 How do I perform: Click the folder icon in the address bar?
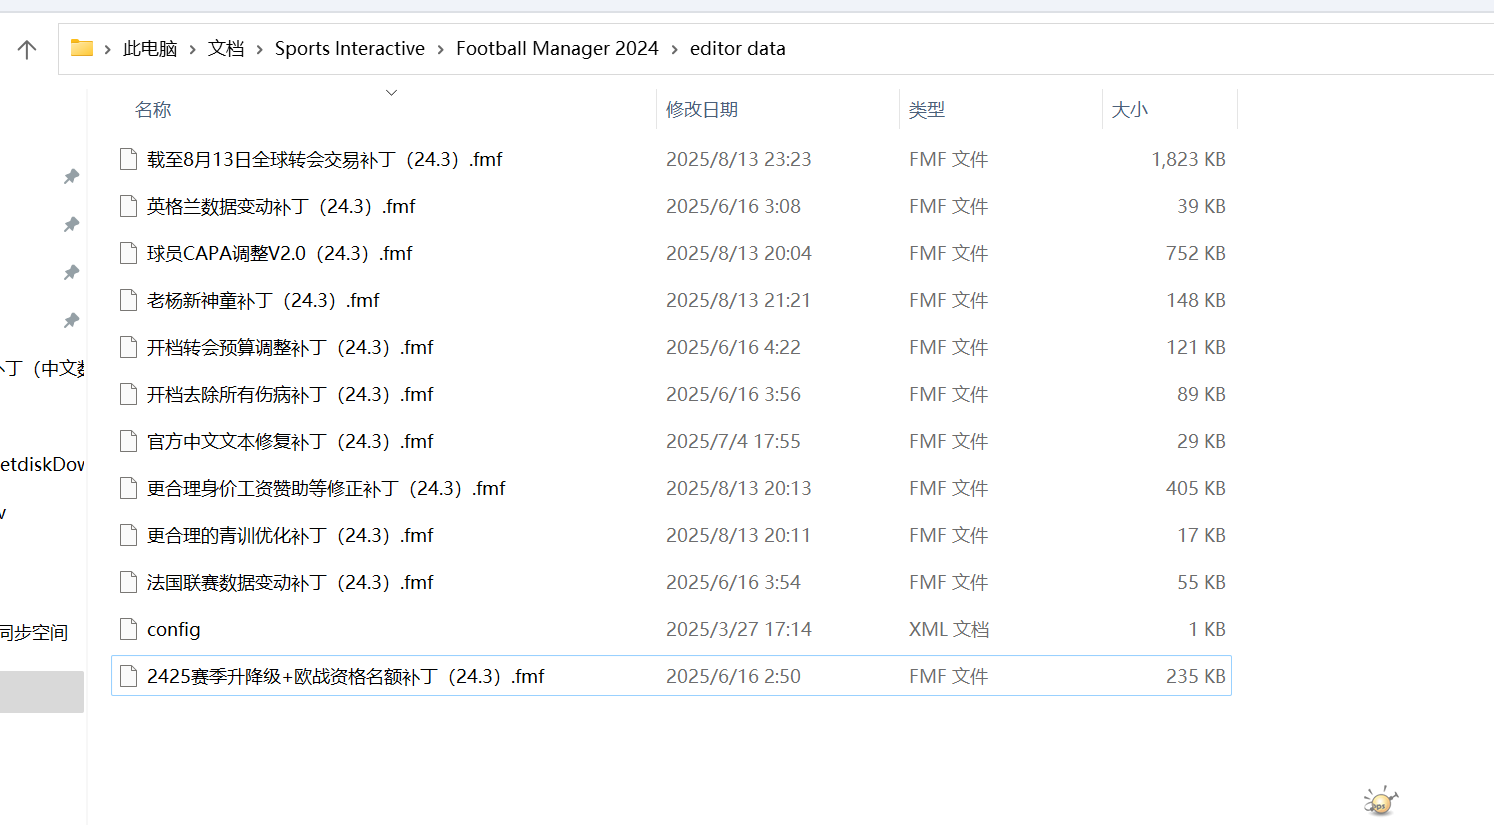click(82, 48)
